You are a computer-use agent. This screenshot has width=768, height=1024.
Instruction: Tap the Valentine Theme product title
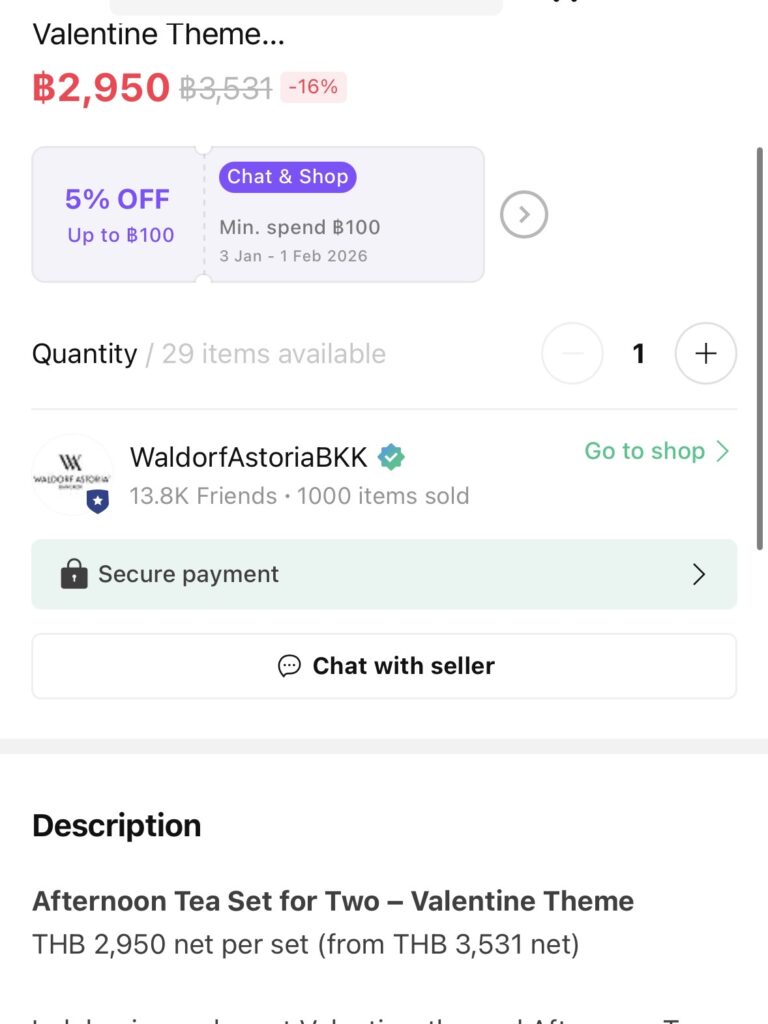[x=158, y=34]
